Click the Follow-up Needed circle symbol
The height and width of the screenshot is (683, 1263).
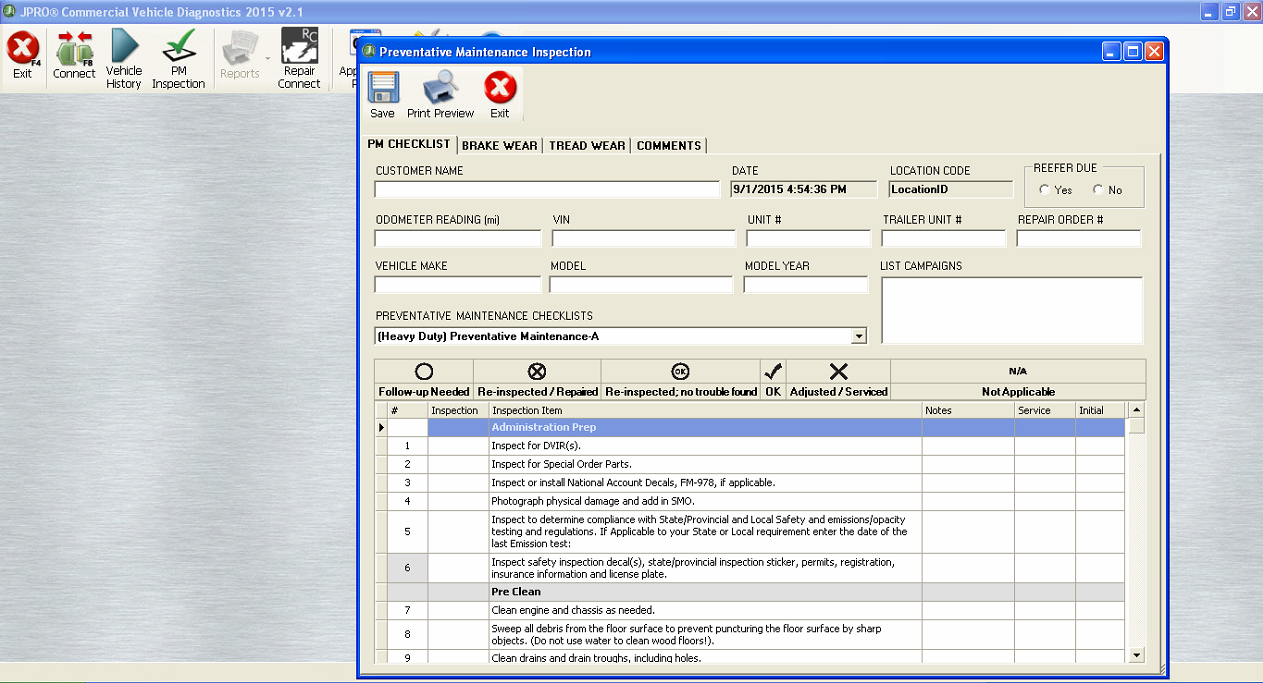point(424,372)
